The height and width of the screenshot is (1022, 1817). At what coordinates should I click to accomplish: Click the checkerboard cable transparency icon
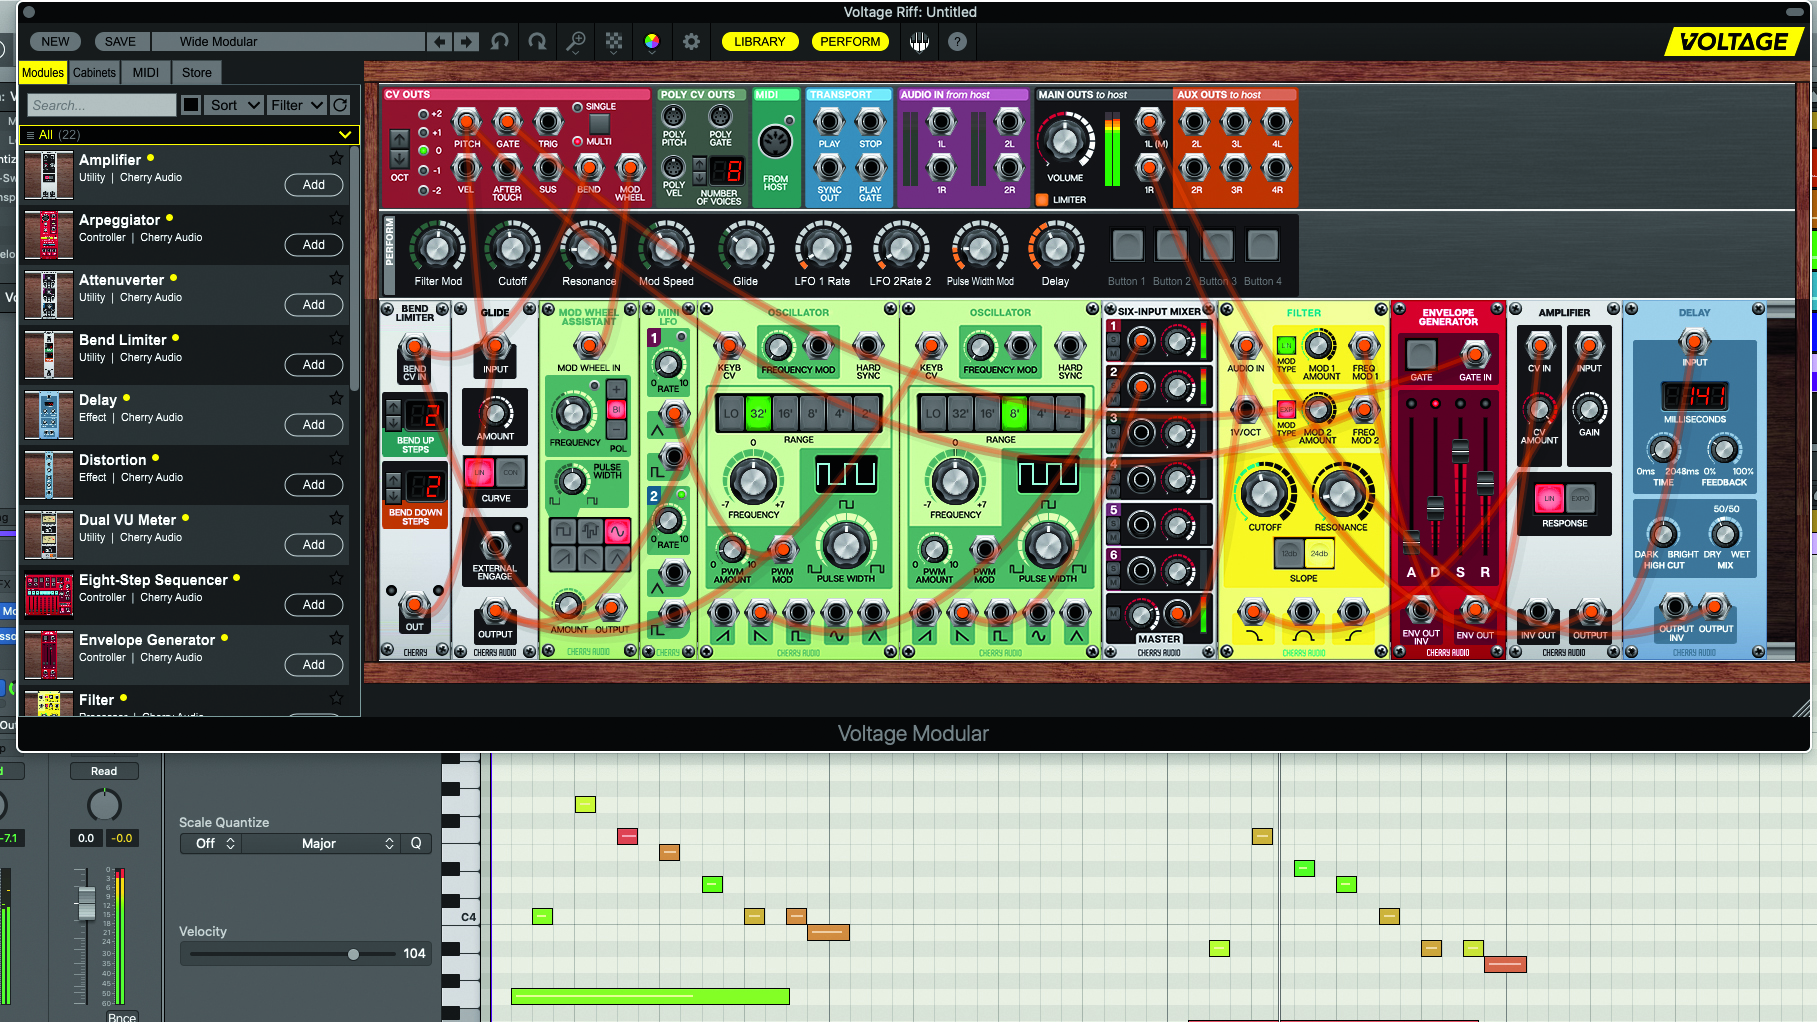tap(614, 41)
